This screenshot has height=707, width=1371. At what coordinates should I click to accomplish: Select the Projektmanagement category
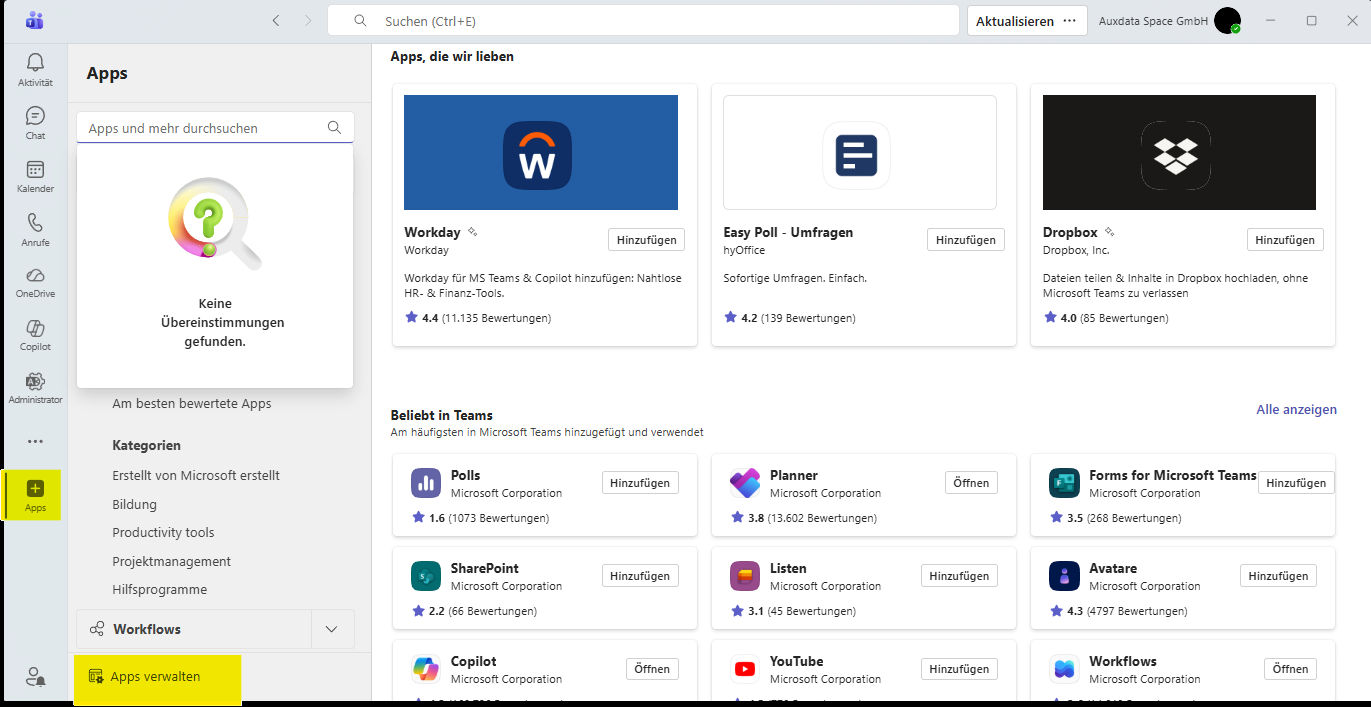coord(171,562)
